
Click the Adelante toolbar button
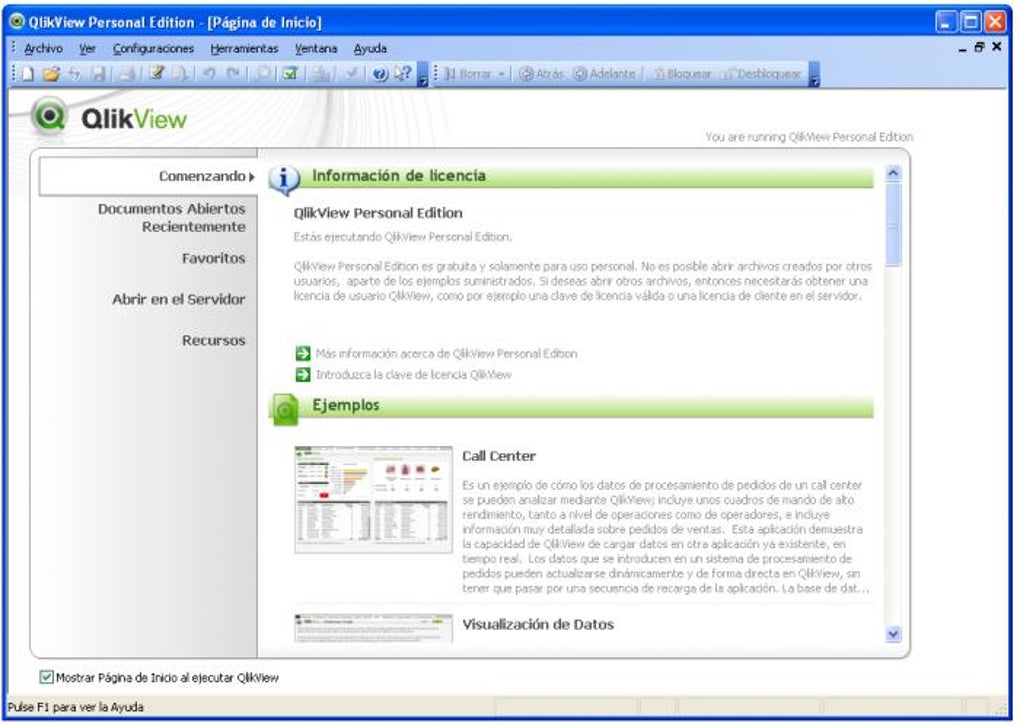[x=604, y=74]
